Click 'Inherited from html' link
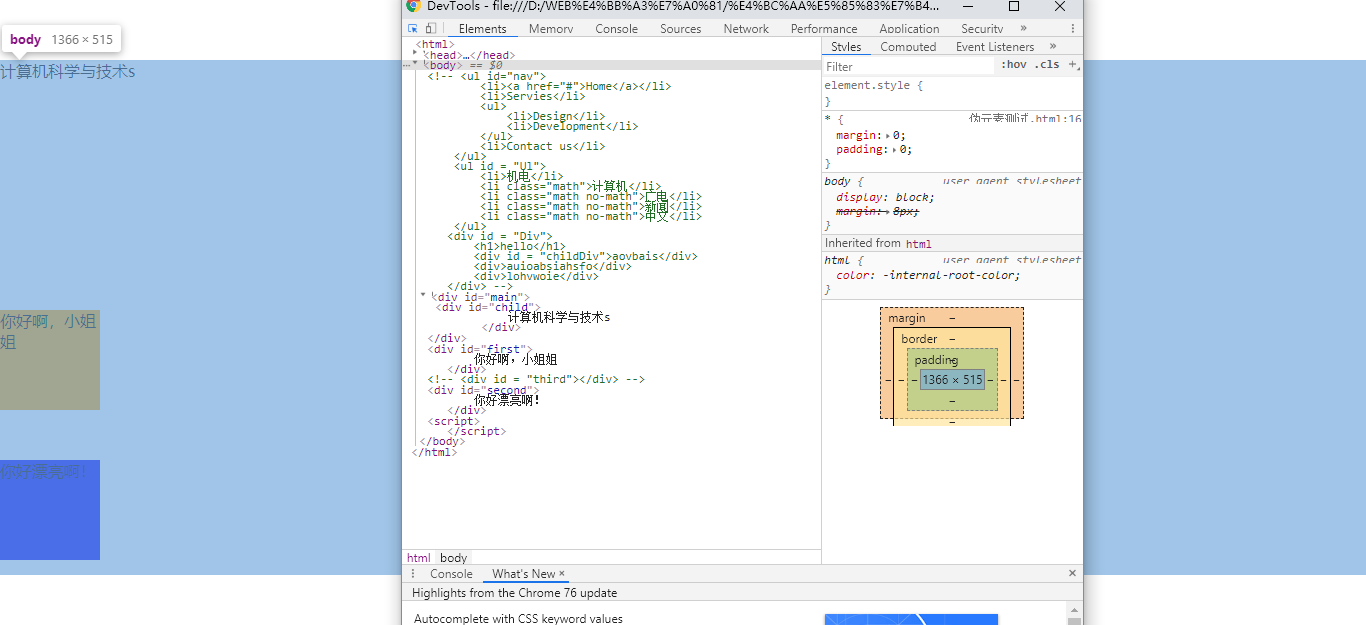Image resolution: width=1366 pixels, height=625 pixels. coord(918,243)
